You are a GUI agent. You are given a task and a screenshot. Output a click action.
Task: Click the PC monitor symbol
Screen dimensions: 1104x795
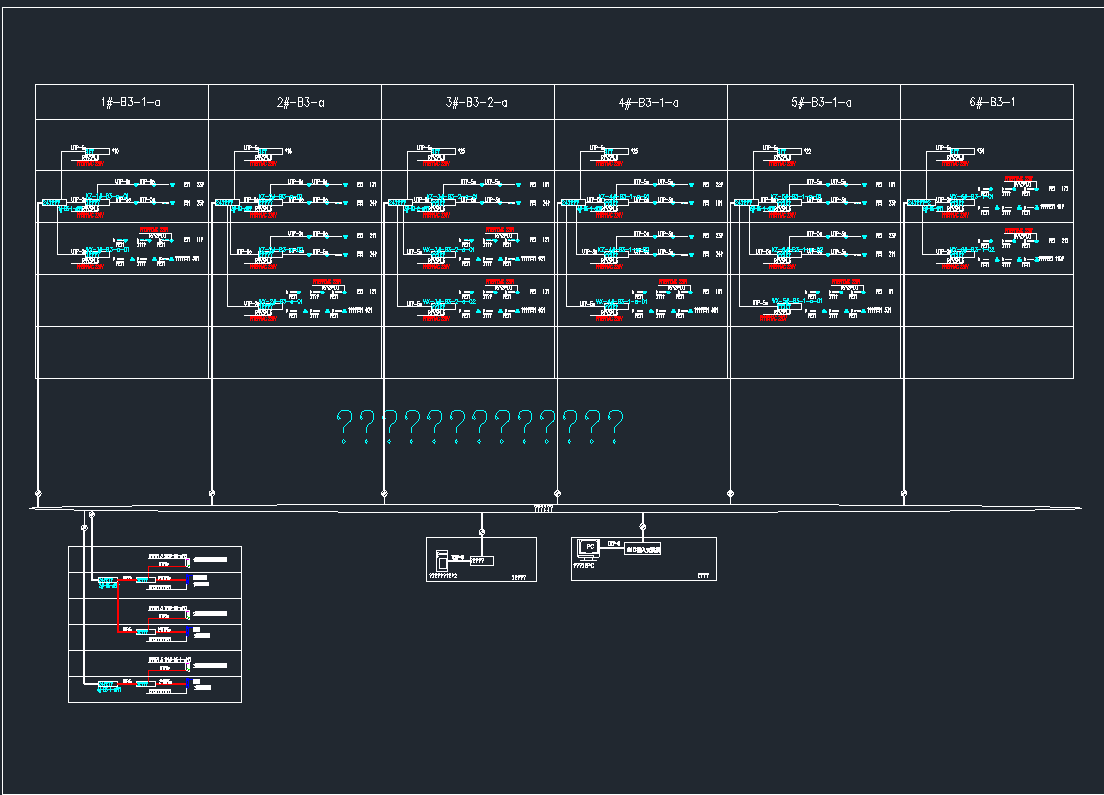coord(589,547)
